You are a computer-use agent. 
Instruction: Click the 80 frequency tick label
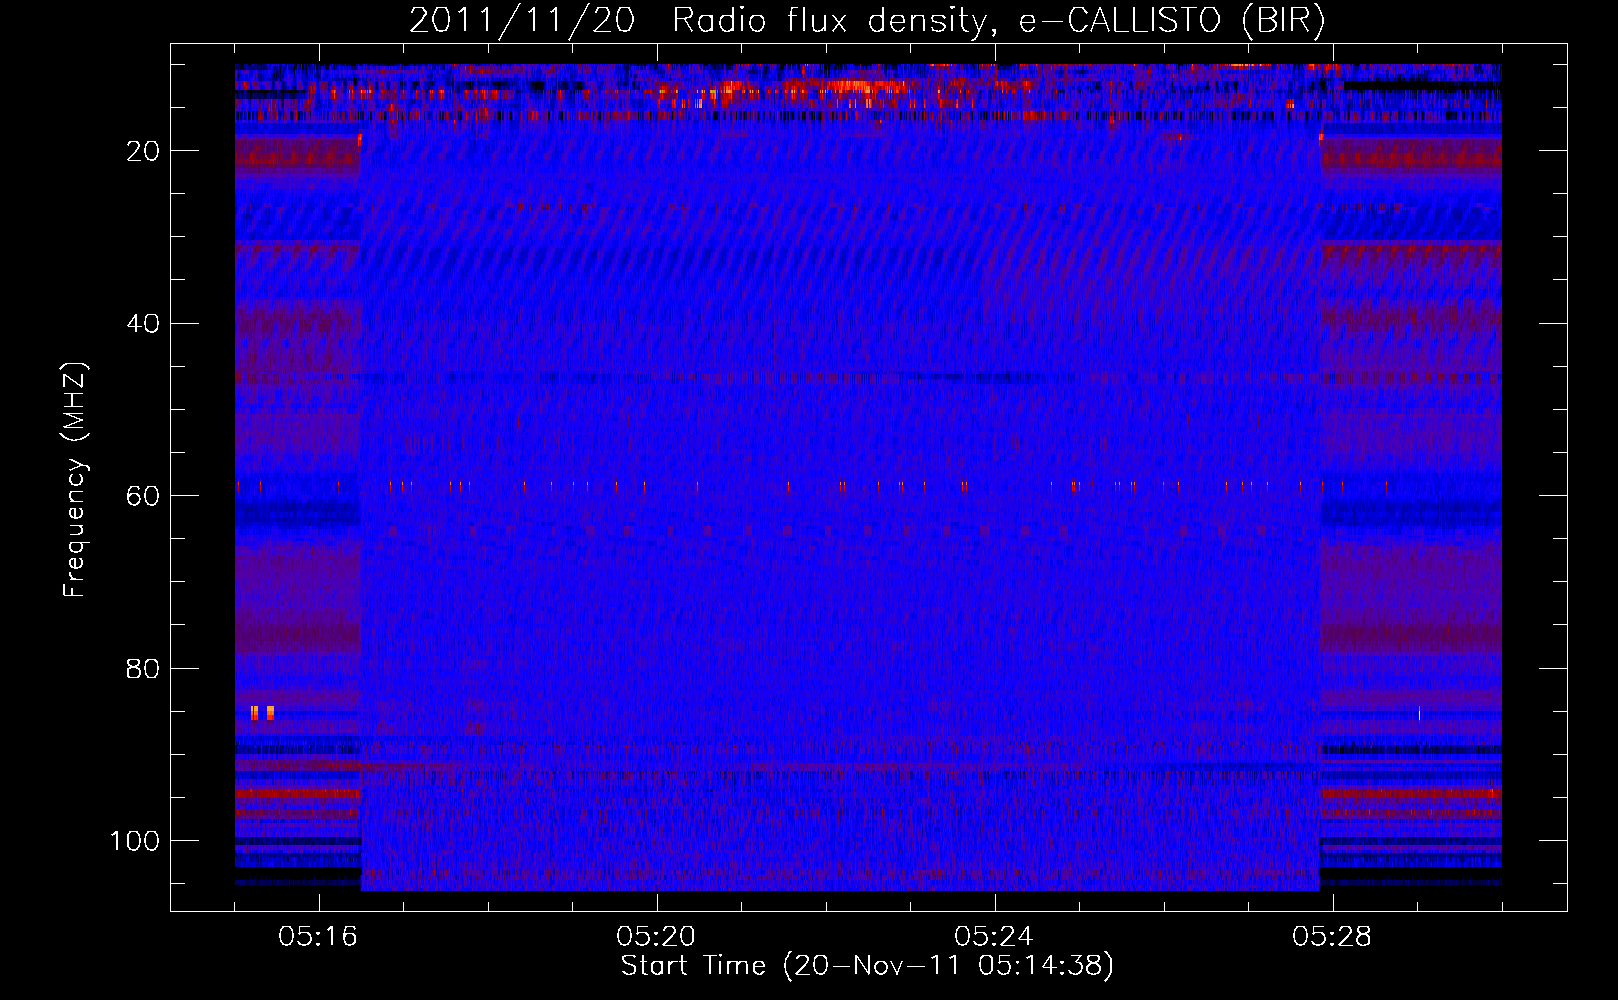[144, 669]
